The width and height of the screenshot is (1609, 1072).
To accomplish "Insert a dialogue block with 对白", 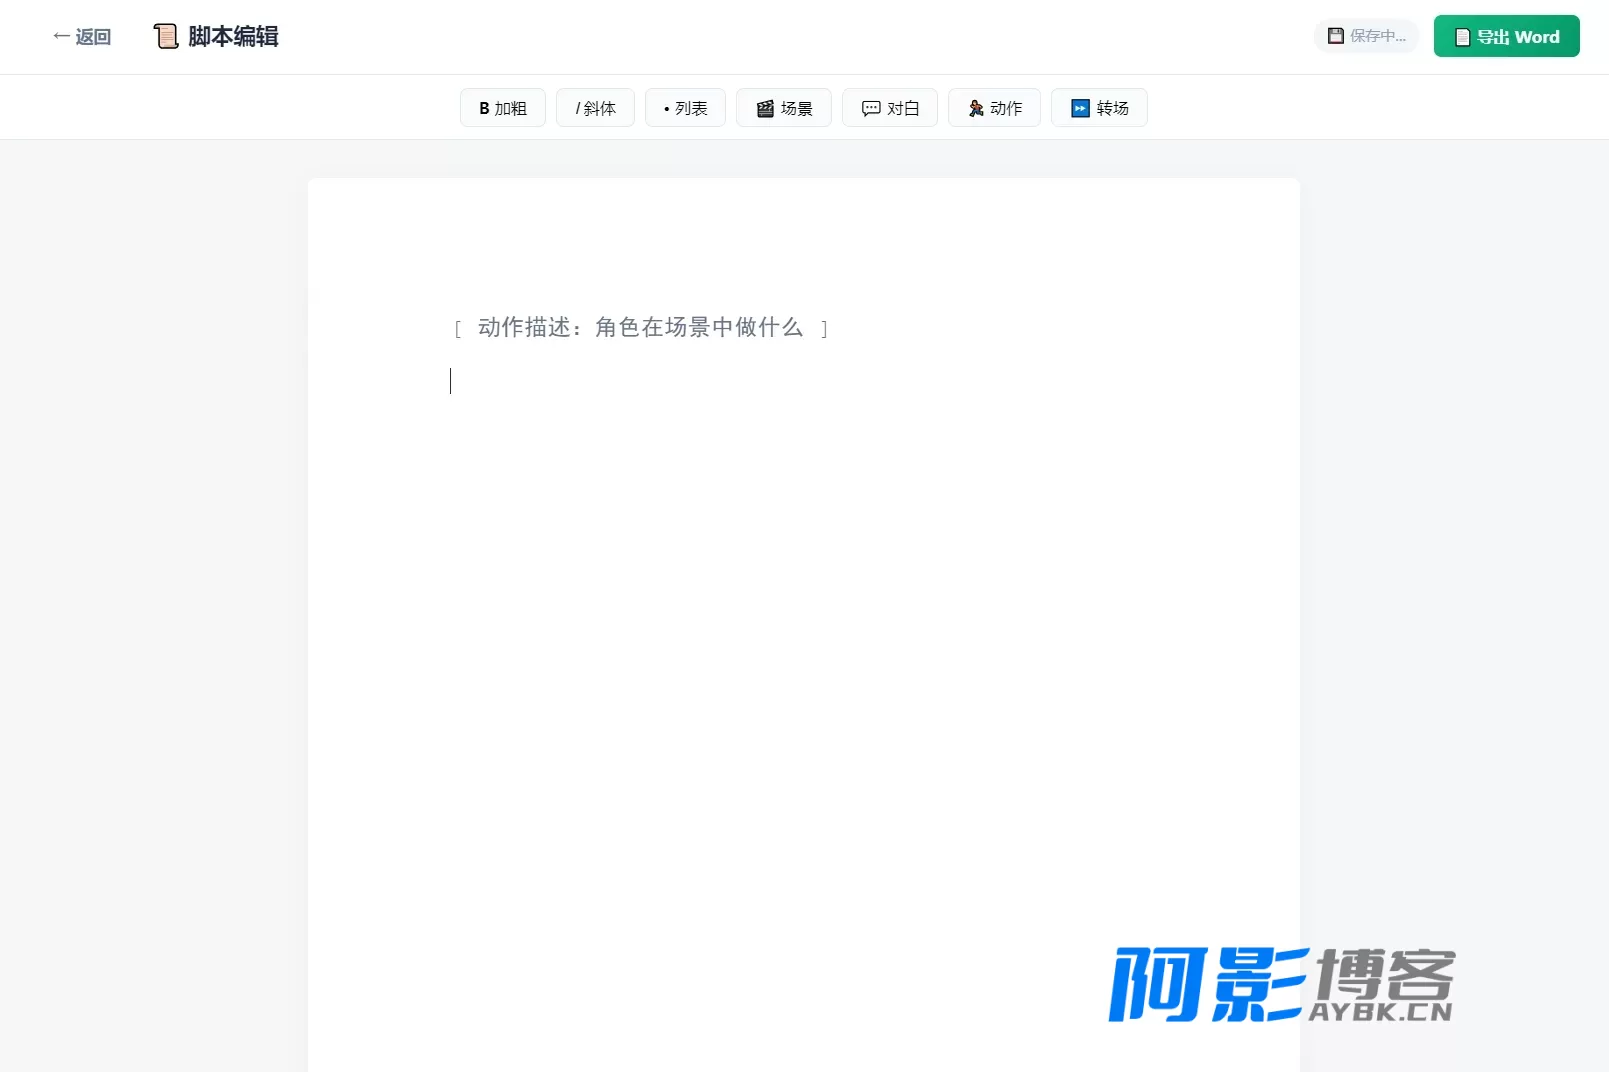I will 890,108.
